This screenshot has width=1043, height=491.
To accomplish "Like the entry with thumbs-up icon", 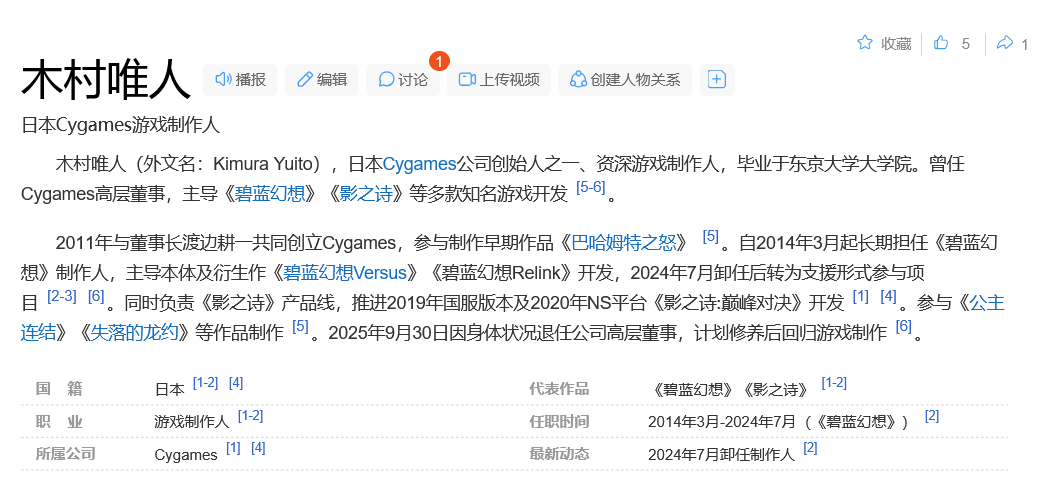I will pos(941,43).
